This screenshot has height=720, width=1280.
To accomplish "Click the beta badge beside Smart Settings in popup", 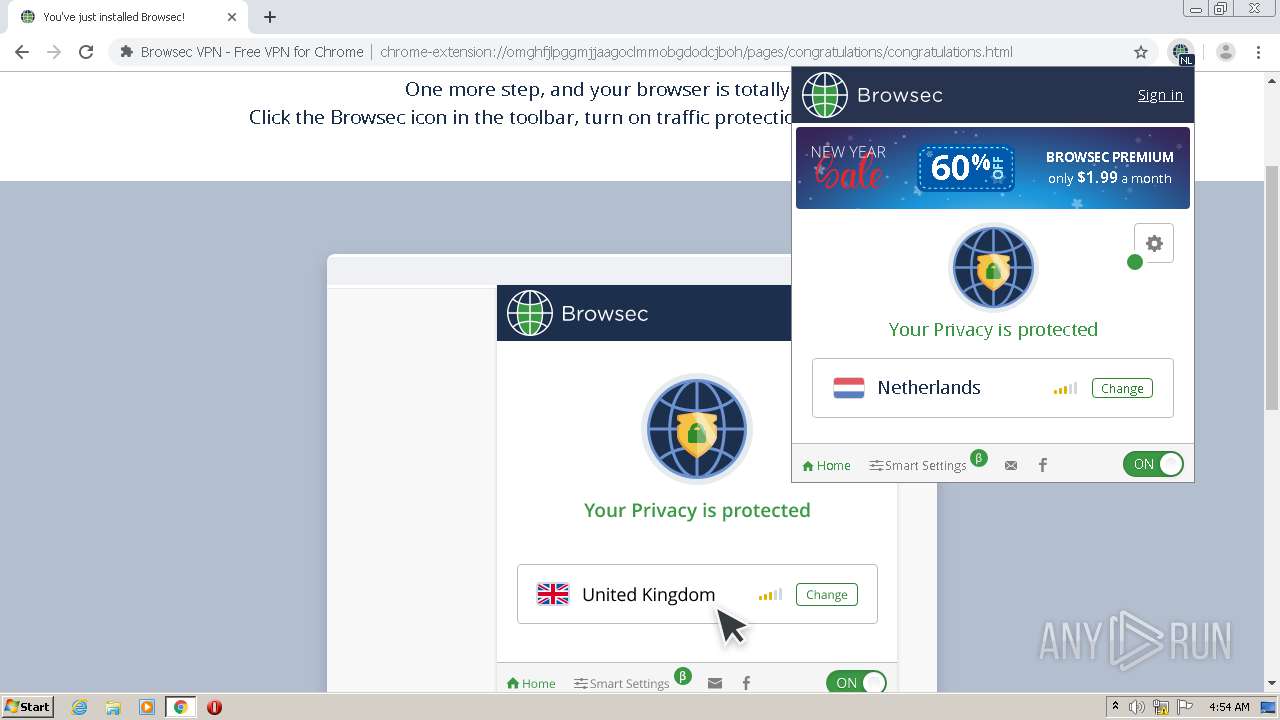I will pos(979,458).
